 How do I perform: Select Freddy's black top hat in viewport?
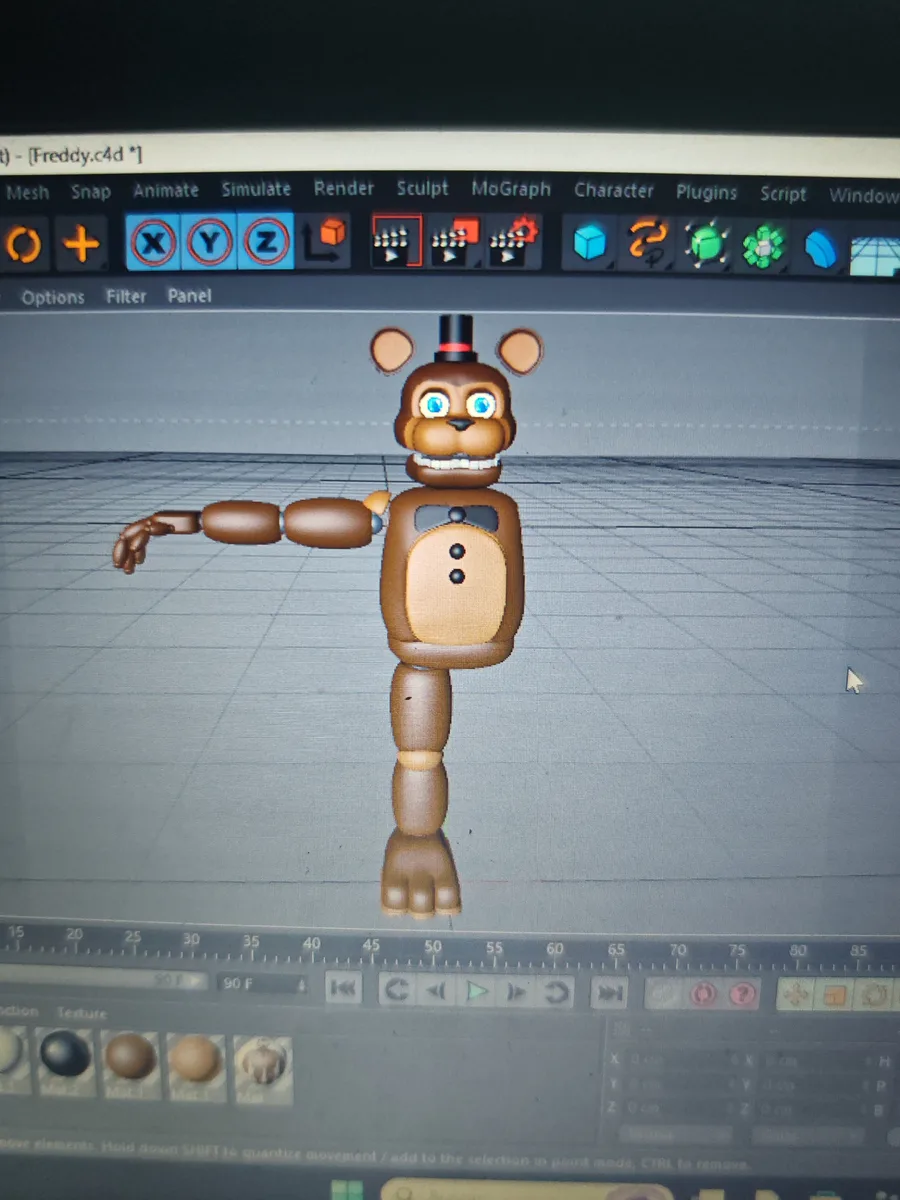pos(455,338)
